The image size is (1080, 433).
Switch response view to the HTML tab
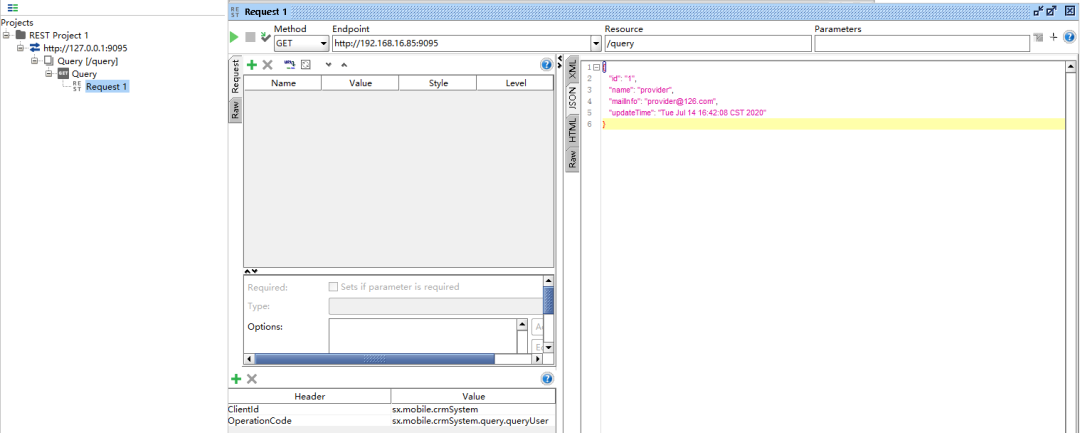coord(572,131)
